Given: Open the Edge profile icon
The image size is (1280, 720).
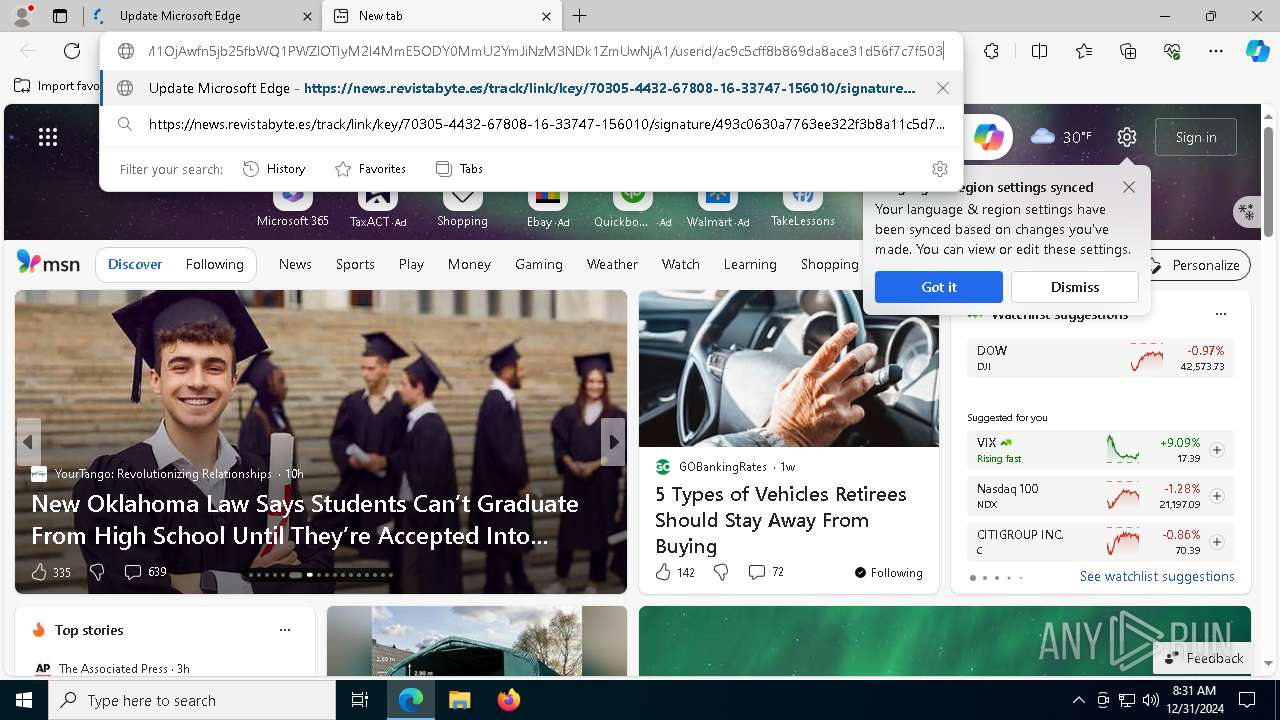Looking at the screenshot, I should click(x=22, y=16).
